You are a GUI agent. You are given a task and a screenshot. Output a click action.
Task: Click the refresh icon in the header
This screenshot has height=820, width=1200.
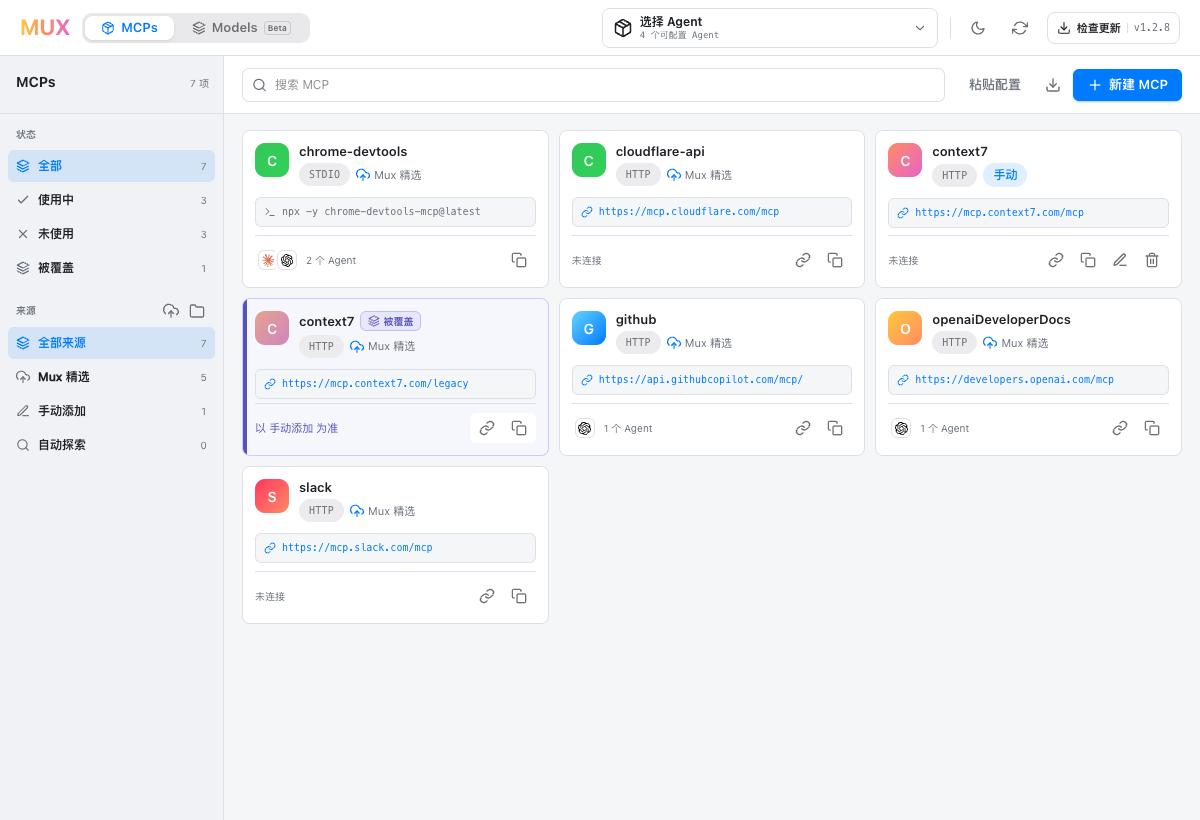(x=1020, y=28)
